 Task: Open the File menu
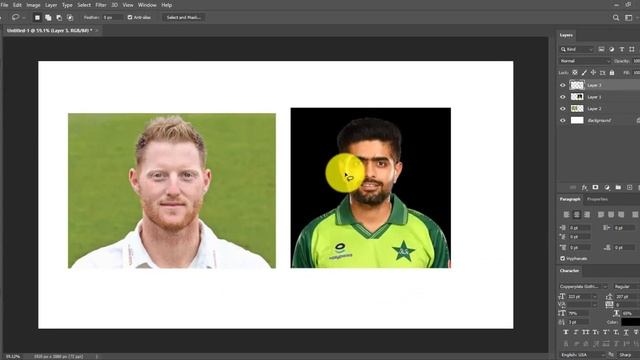pos(4,5)
